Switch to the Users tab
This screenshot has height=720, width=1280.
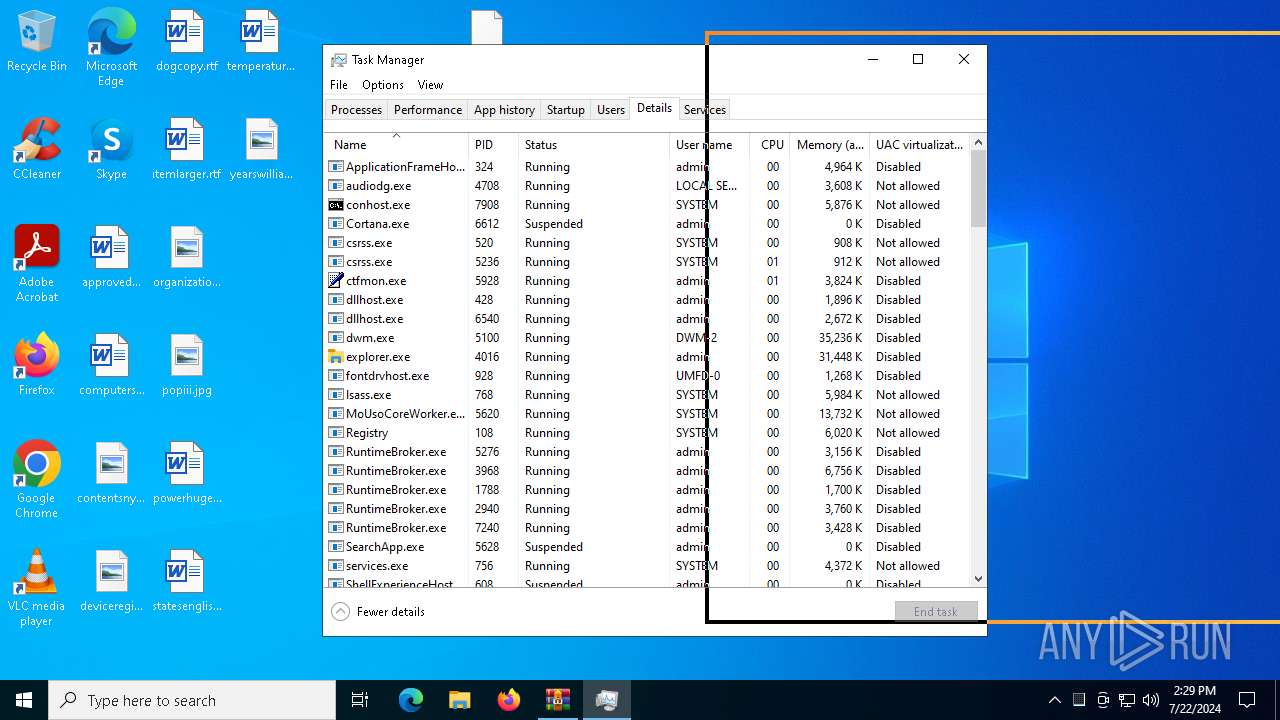(x=611, y=110)
